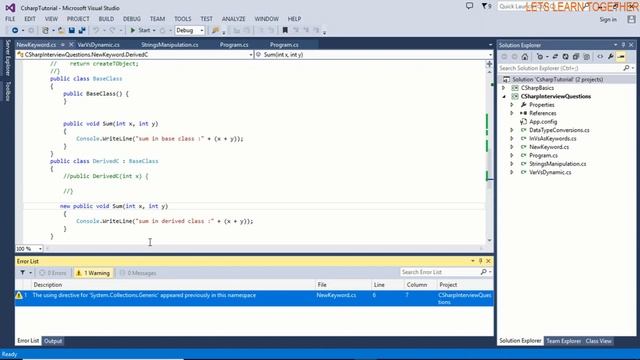
Task: Click Pending Changes Filter icon in Solution Explorer
Action: tap(540, 57)
